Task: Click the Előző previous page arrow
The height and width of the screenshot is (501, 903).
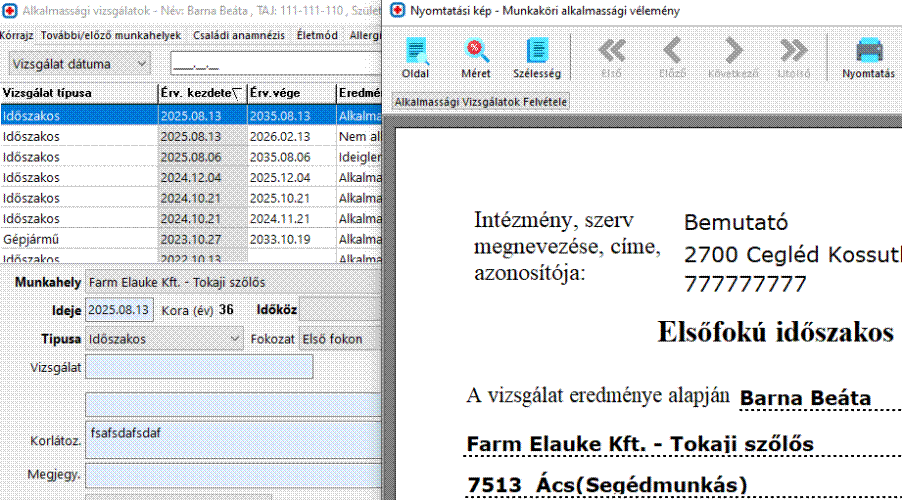Action: point(673,57)
